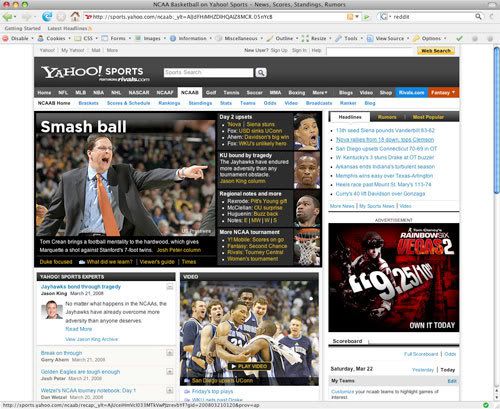Expand the More sports dropdown
The width and height of the screenshot is (500, 409).
pos(320,93)
